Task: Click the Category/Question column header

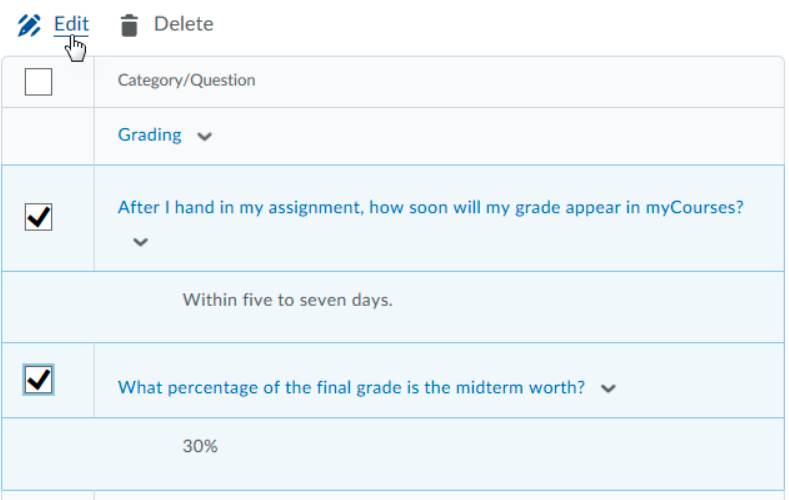Action: coord(186,80)
